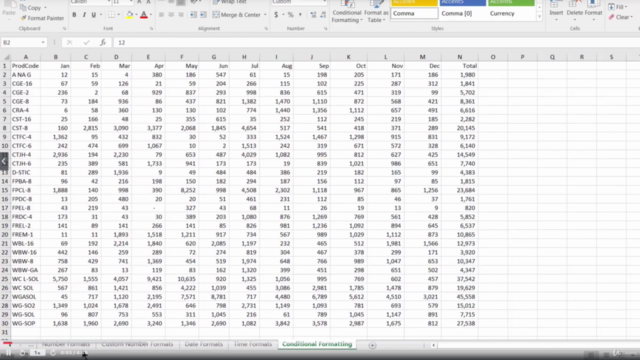Add a new sheet
The height and width of the screenshot is (360, 640).
pos(372,345)
